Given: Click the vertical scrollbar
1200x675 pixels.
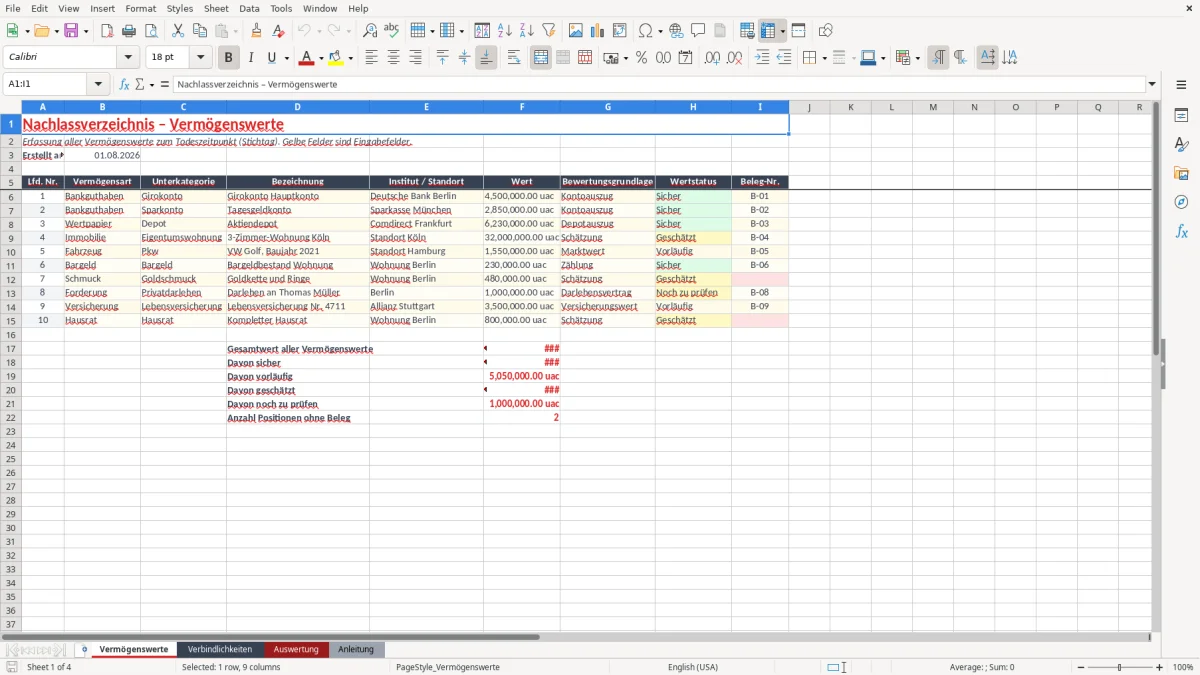Looking at the screenshot, I should pyautogui.click(x=1155, y=365).
